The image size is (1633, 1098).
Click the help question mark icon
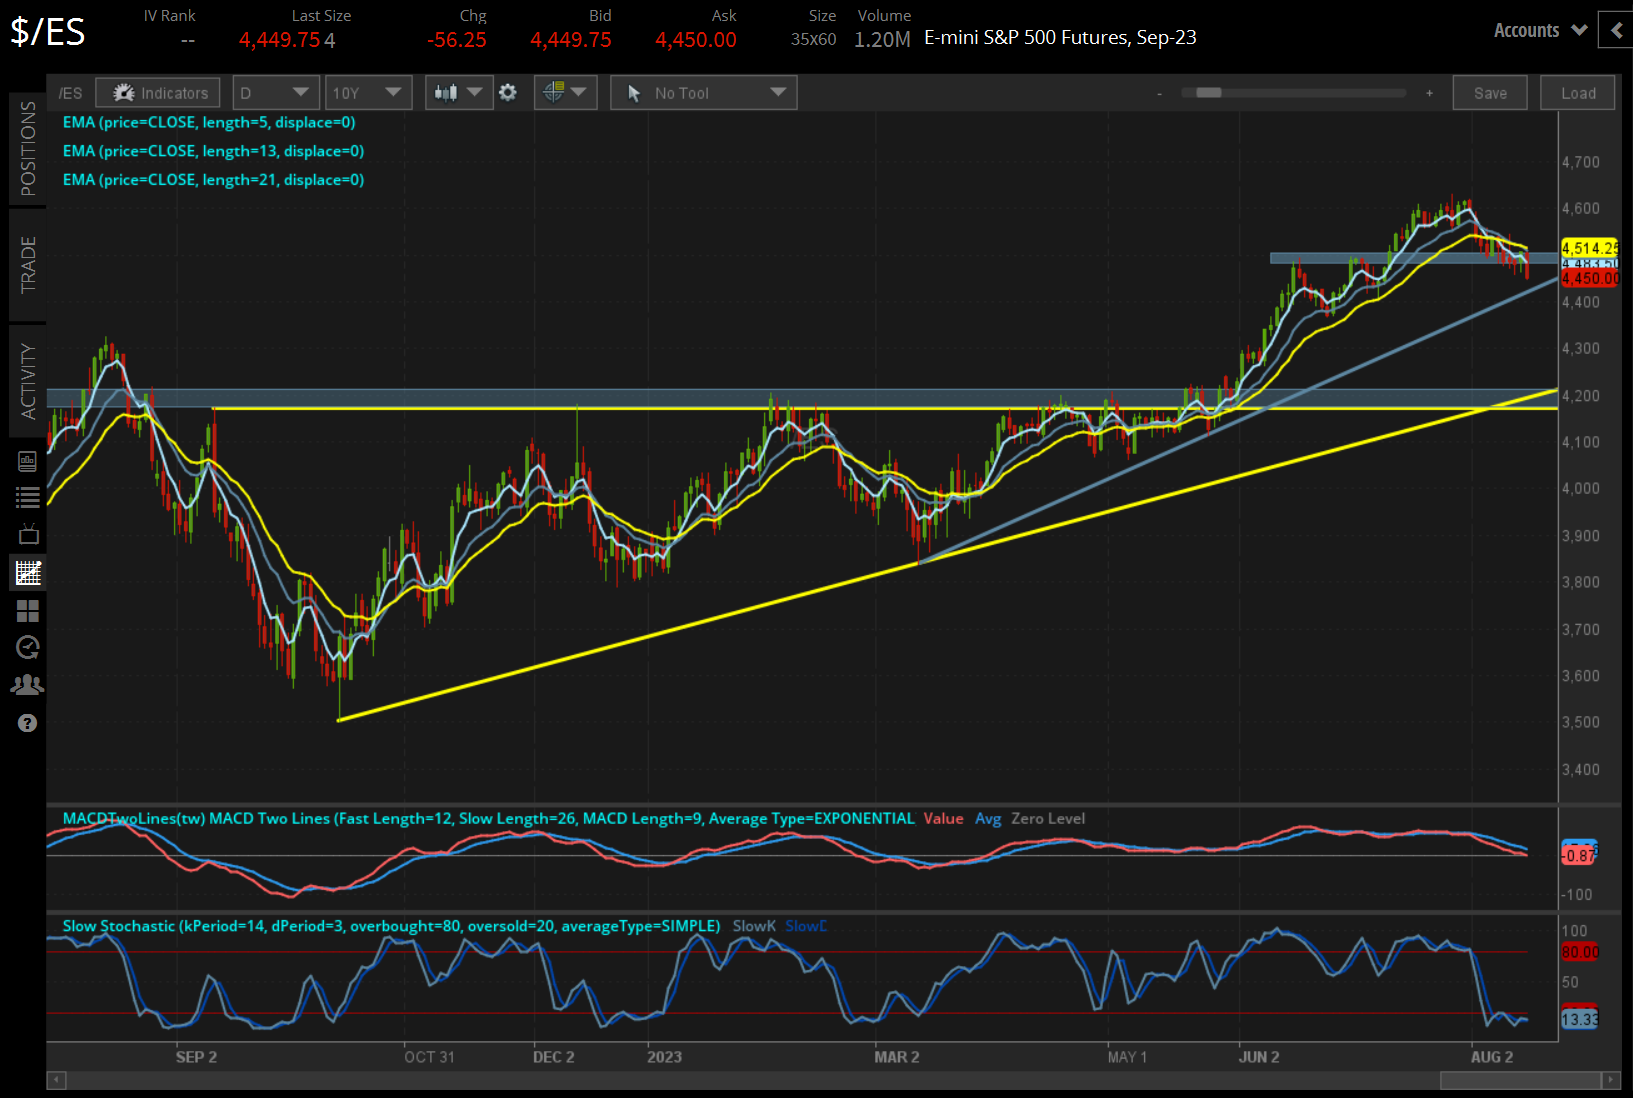[x=27, y=722]
